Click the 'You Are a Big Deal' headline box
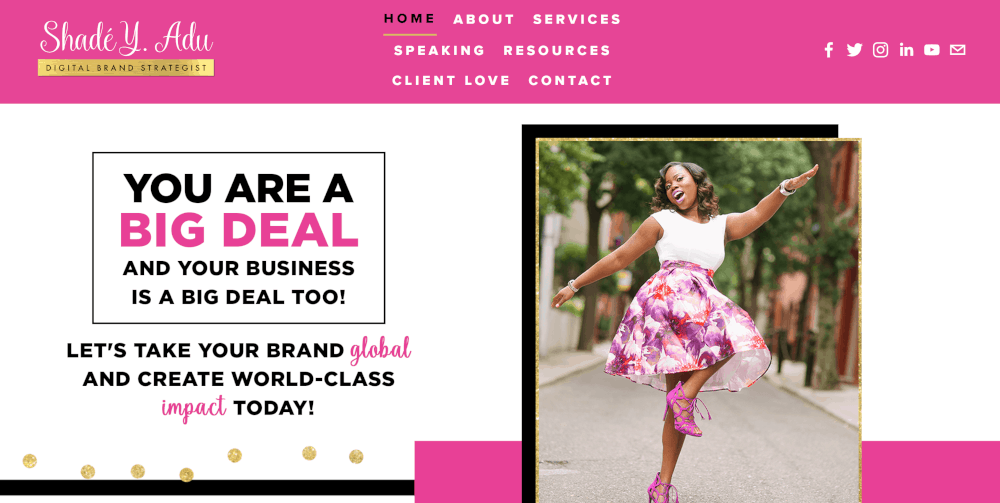Image resolution: width=1000 pixels, height=503 pixels. click(x=239, y=238)
